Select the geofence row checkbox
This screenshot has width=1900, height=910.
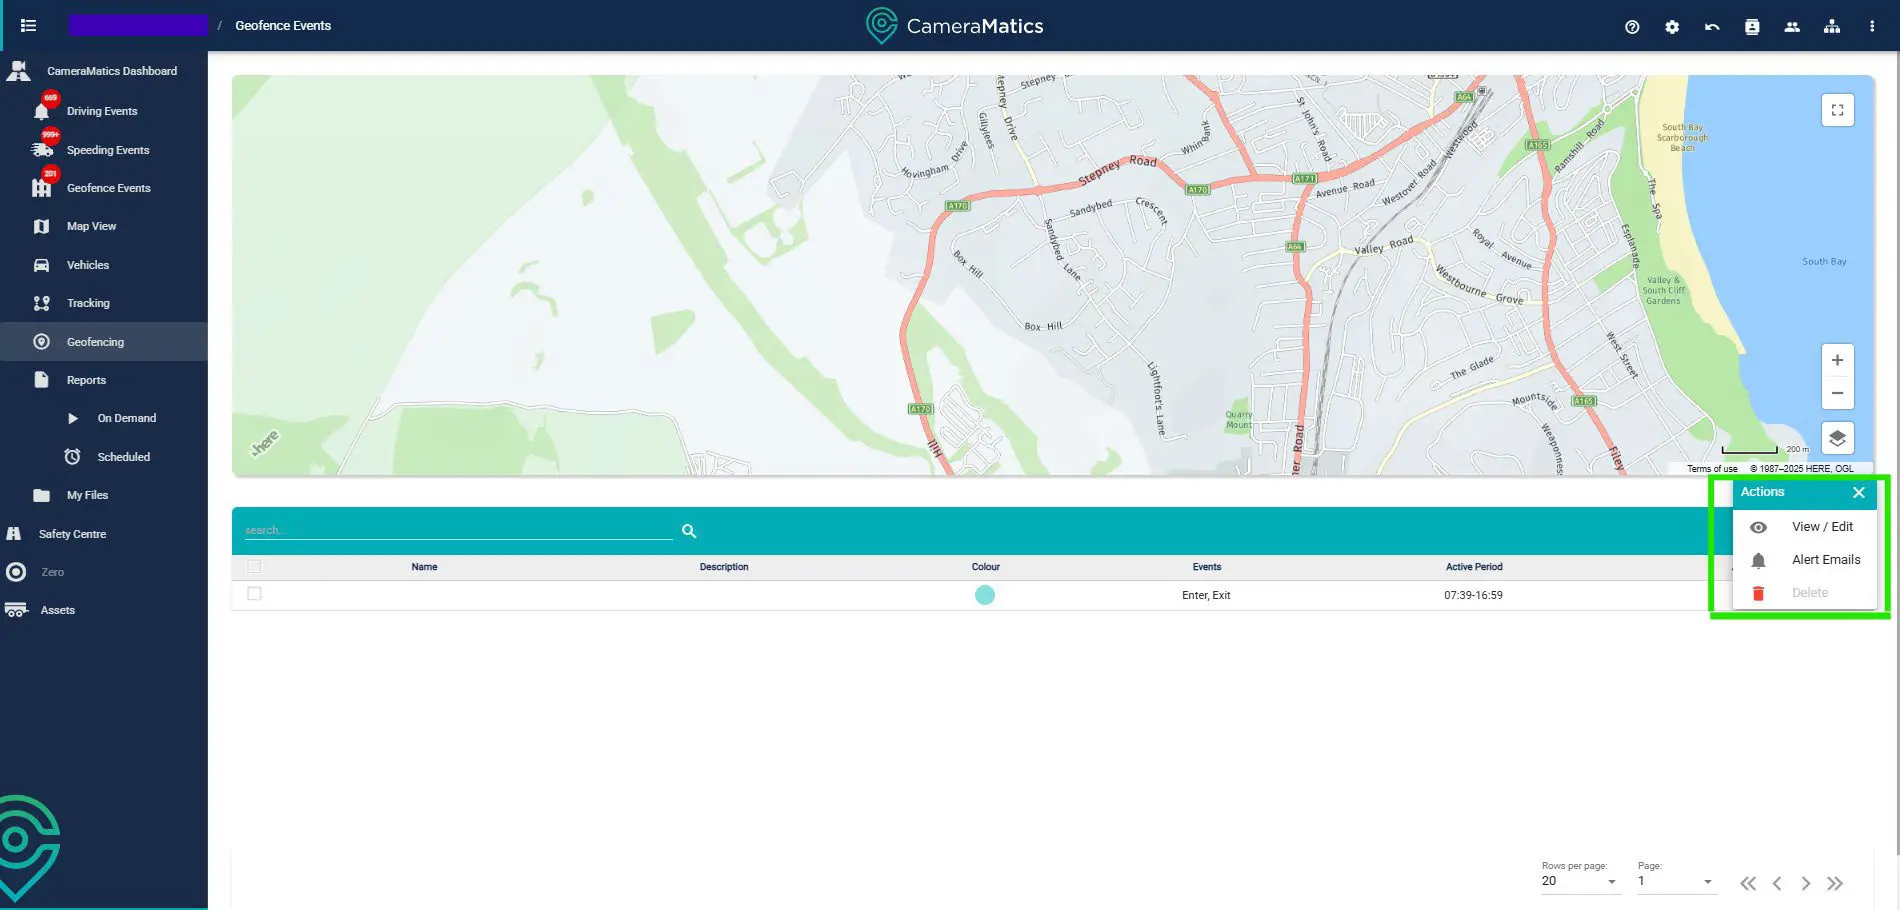254,594
